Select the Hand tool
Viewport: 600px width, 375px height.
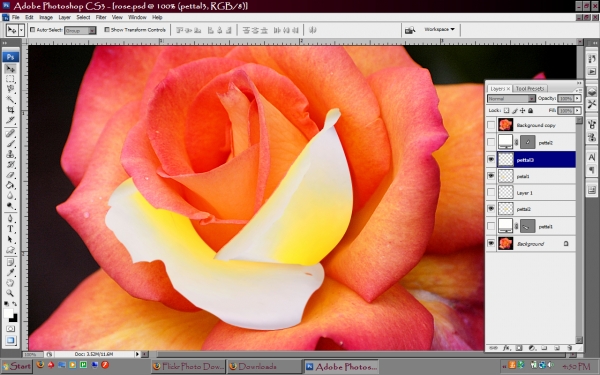(10, 283)
